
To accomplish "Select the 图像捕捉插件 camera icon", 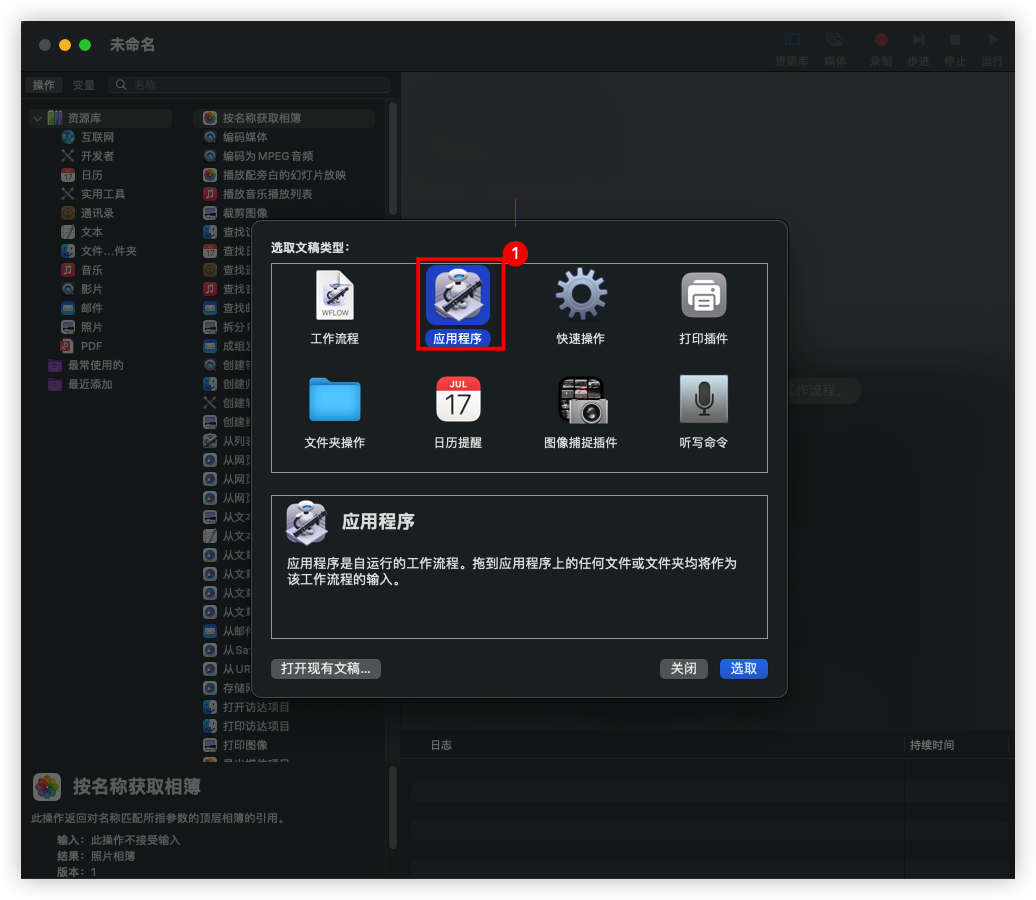I will (581, 400).
